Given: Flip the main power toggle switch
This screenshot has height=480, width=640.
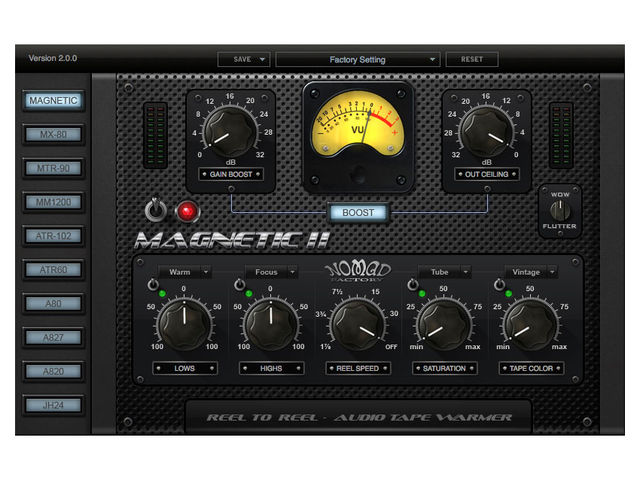Looking at the screenshot, I should pyautogui.click(x=156, y=209).
